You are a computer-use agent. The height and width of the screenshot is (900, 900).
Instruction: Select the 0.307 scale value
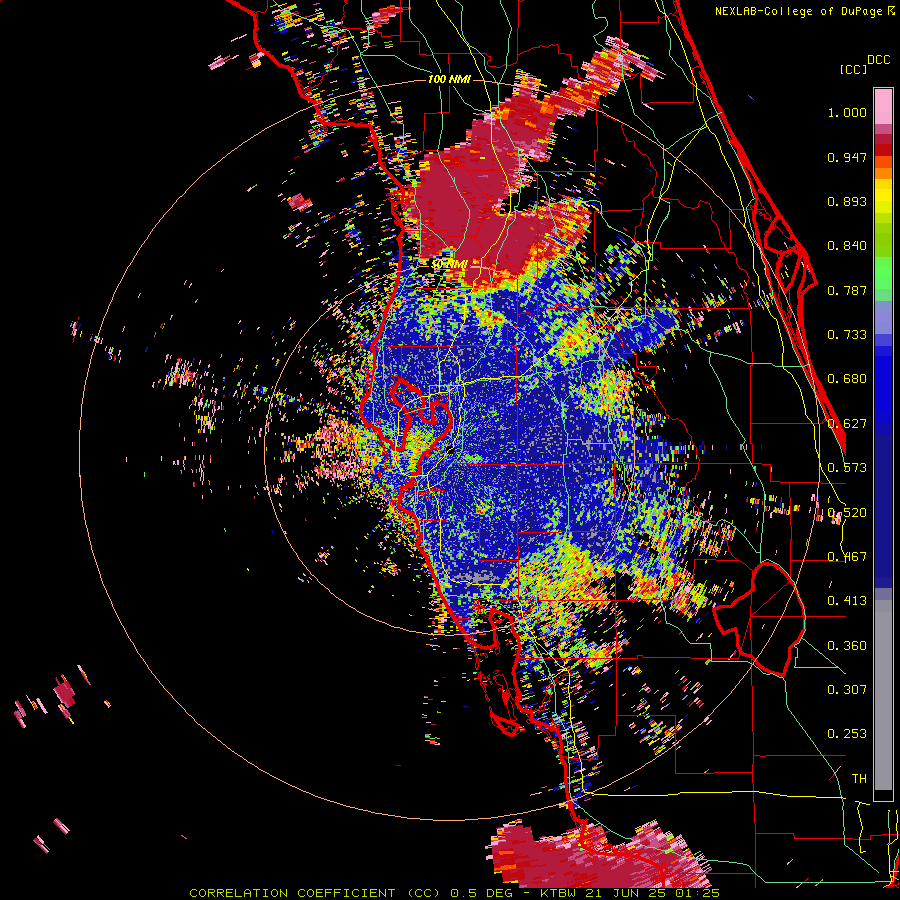pos(847,690)
